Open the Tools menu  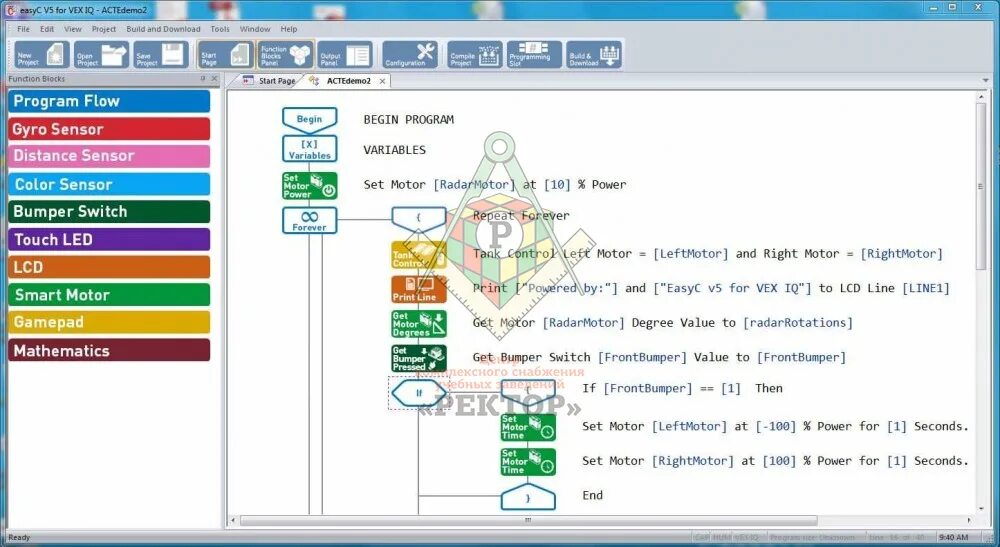[220, 29]
